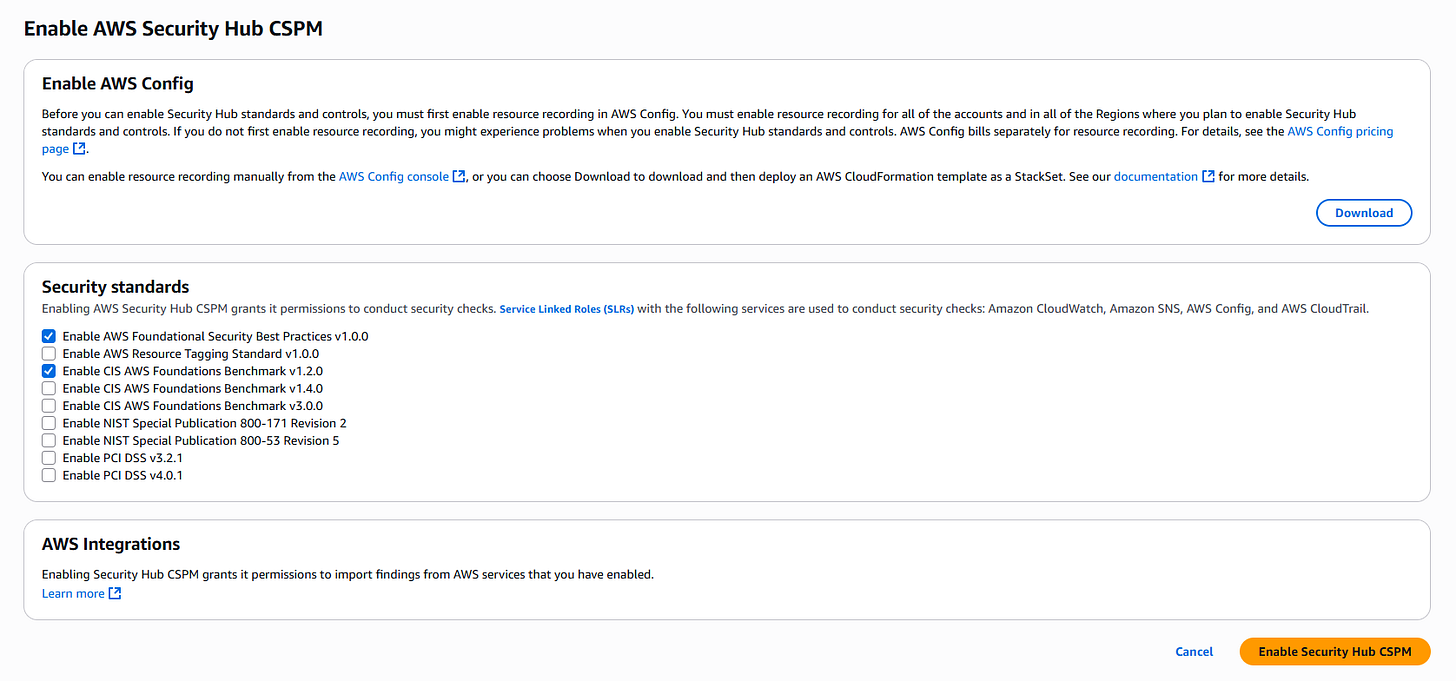Open the AWS Config console link
This screenshot has width=1456, height=681.
[394, 176]
